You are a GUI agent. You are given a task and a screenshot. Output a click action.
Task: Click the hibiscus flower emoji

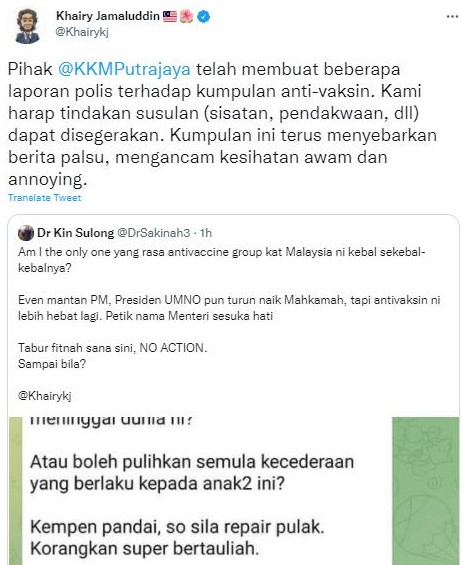(186, 16)
